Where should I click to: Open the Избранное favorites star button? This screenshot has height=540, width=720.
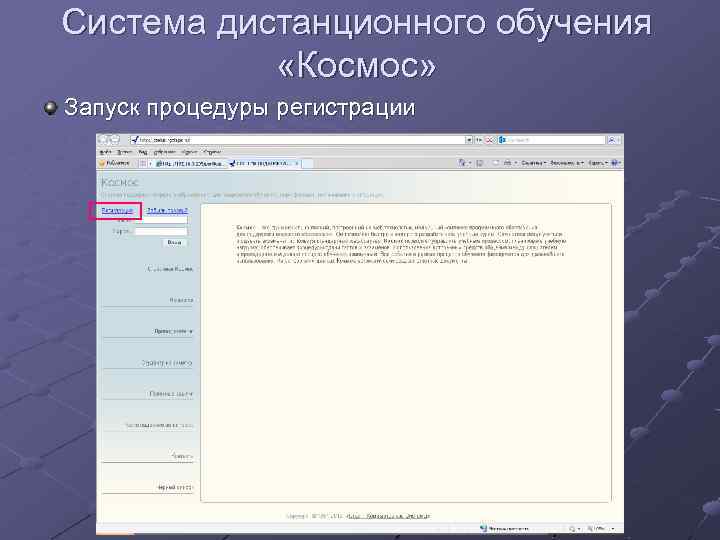coord(114,163)
